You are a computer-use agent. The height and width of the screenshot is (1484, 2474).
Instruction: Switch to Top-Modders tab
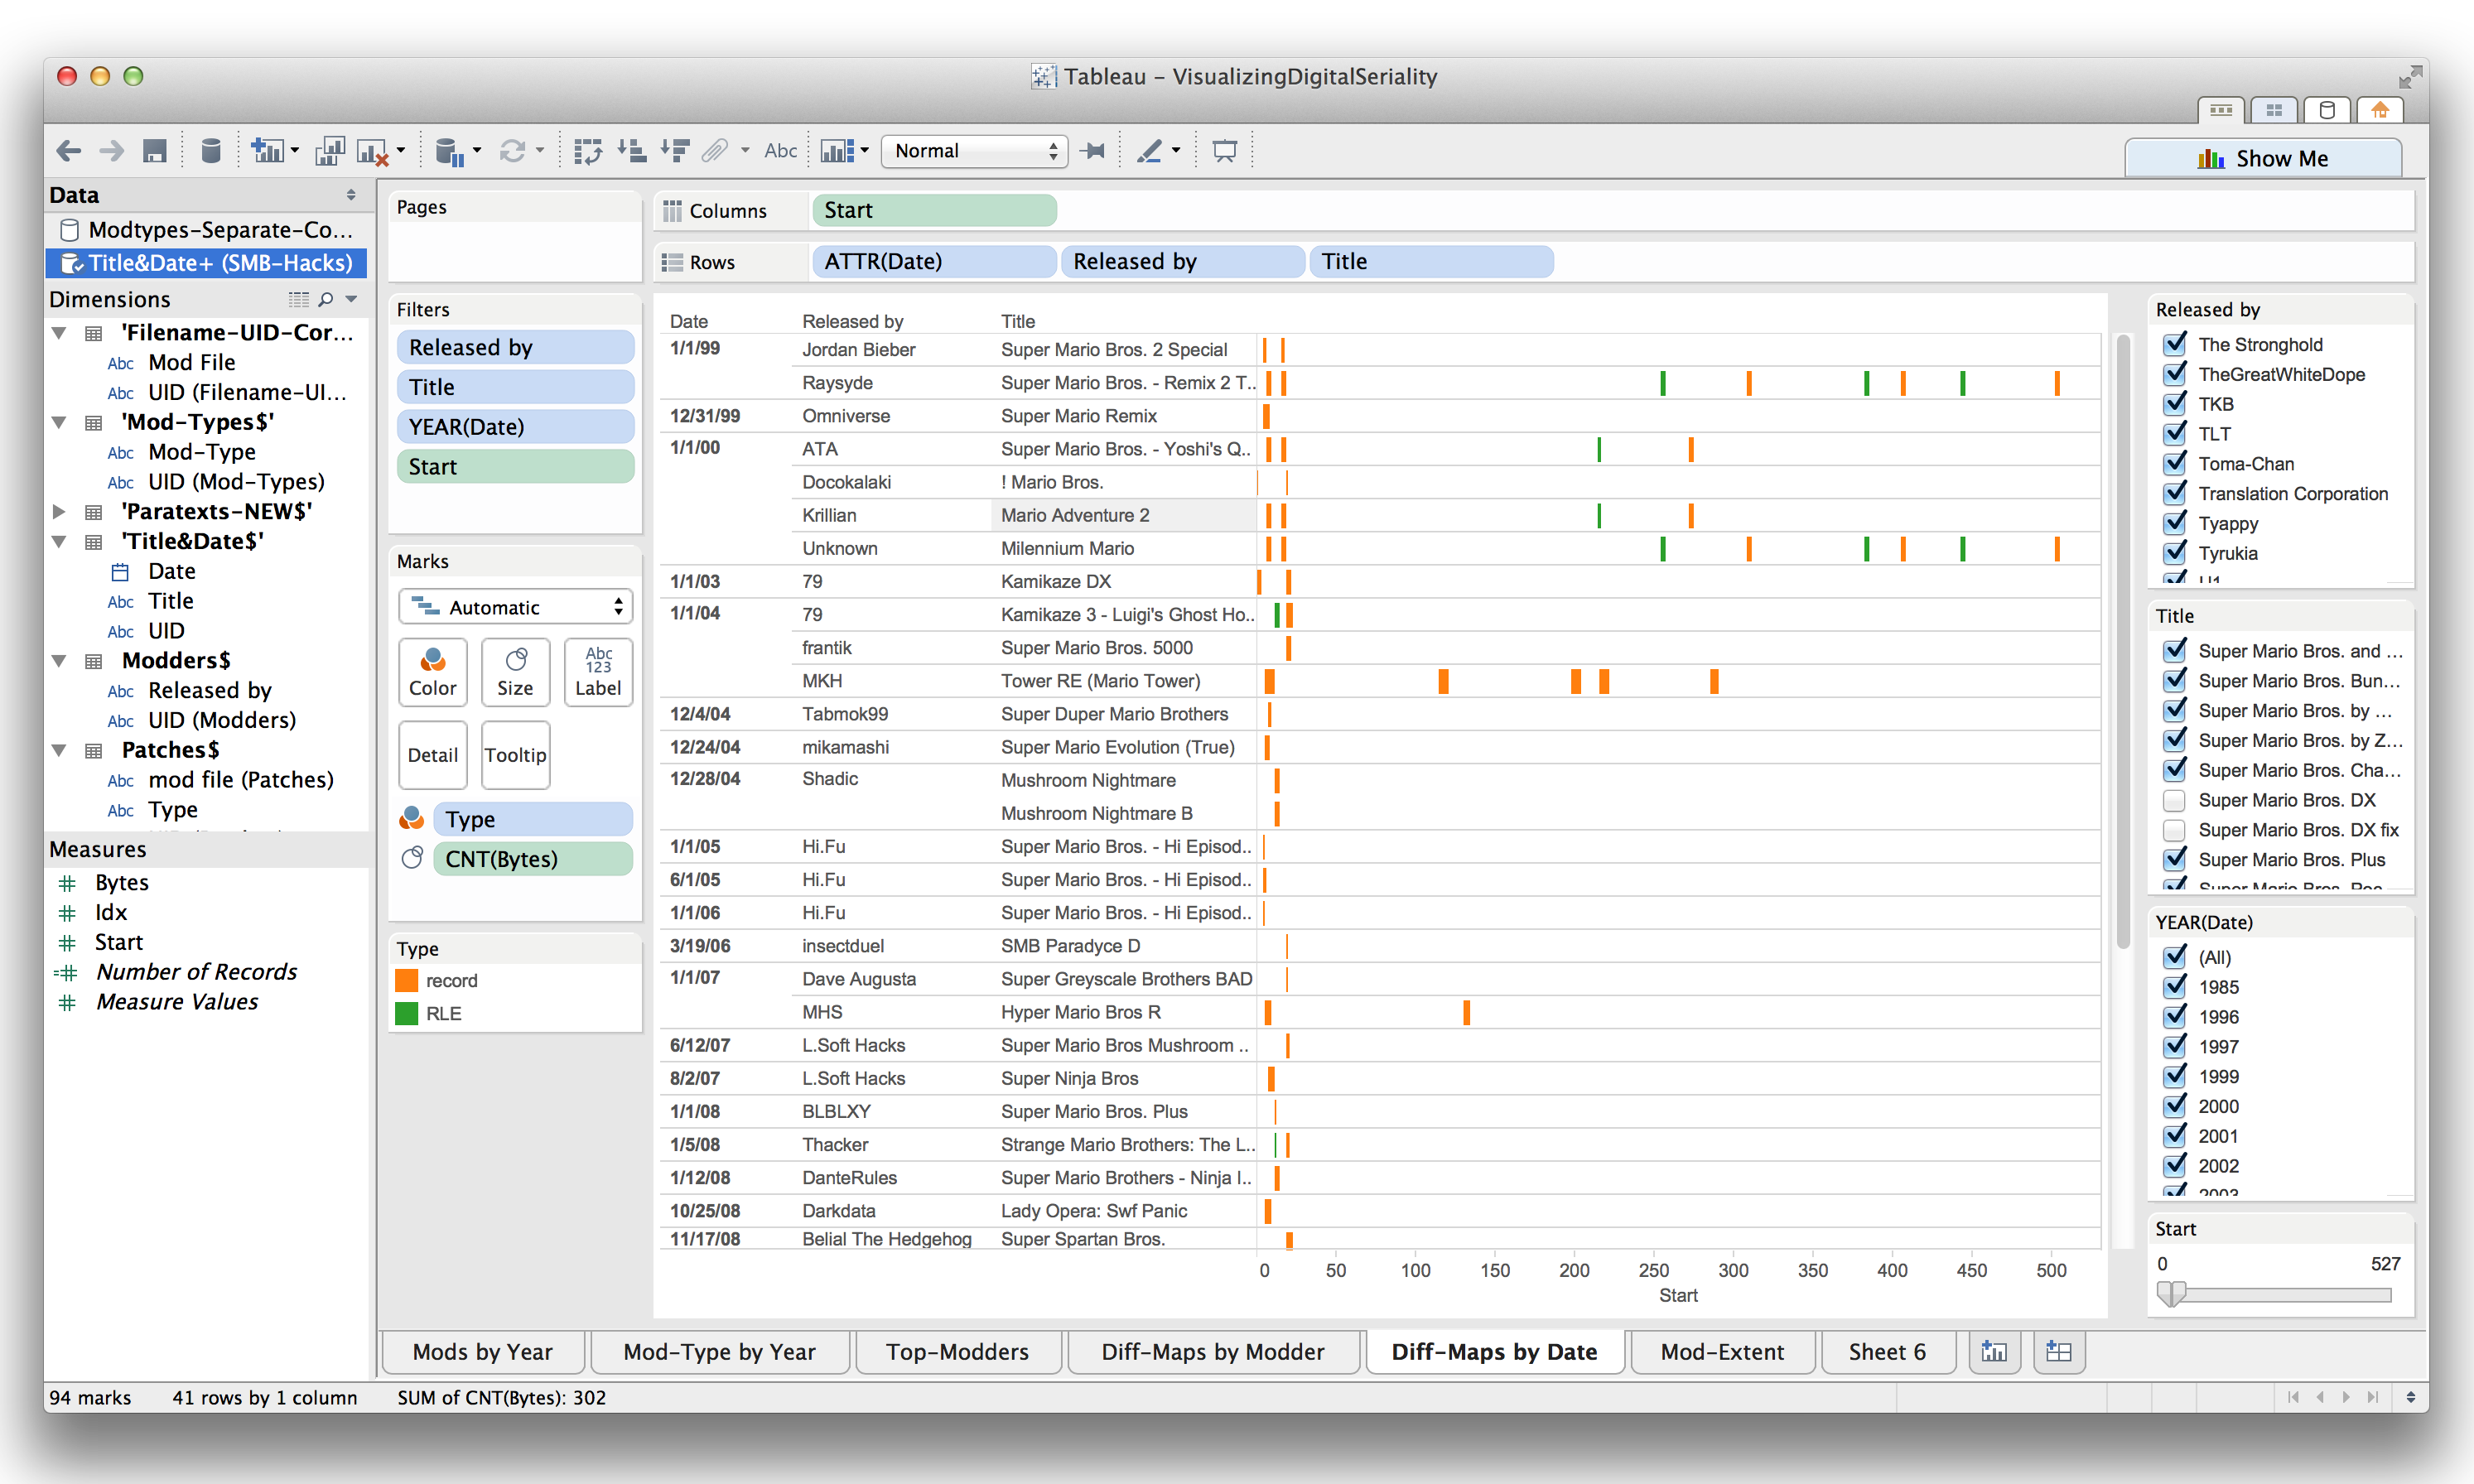(x=957, y=1352)
